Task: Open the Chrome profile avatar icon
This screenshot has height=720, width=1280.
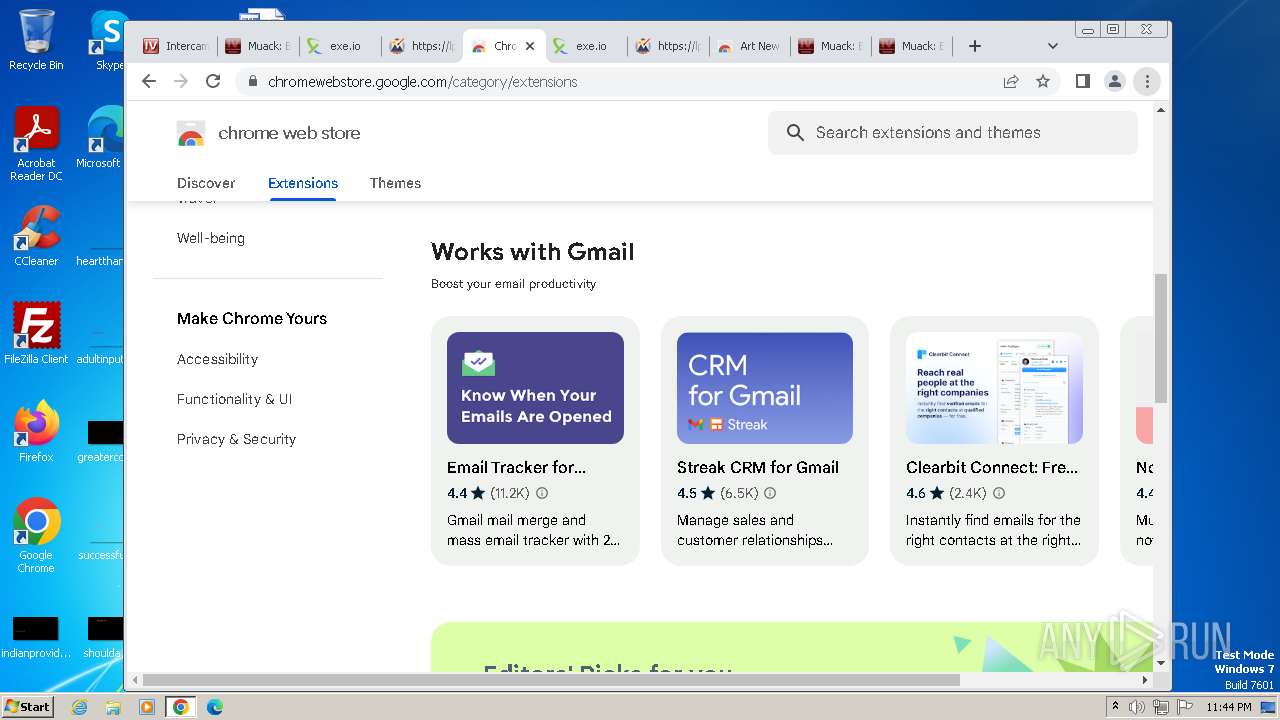Action: [x=1114, y=82]
